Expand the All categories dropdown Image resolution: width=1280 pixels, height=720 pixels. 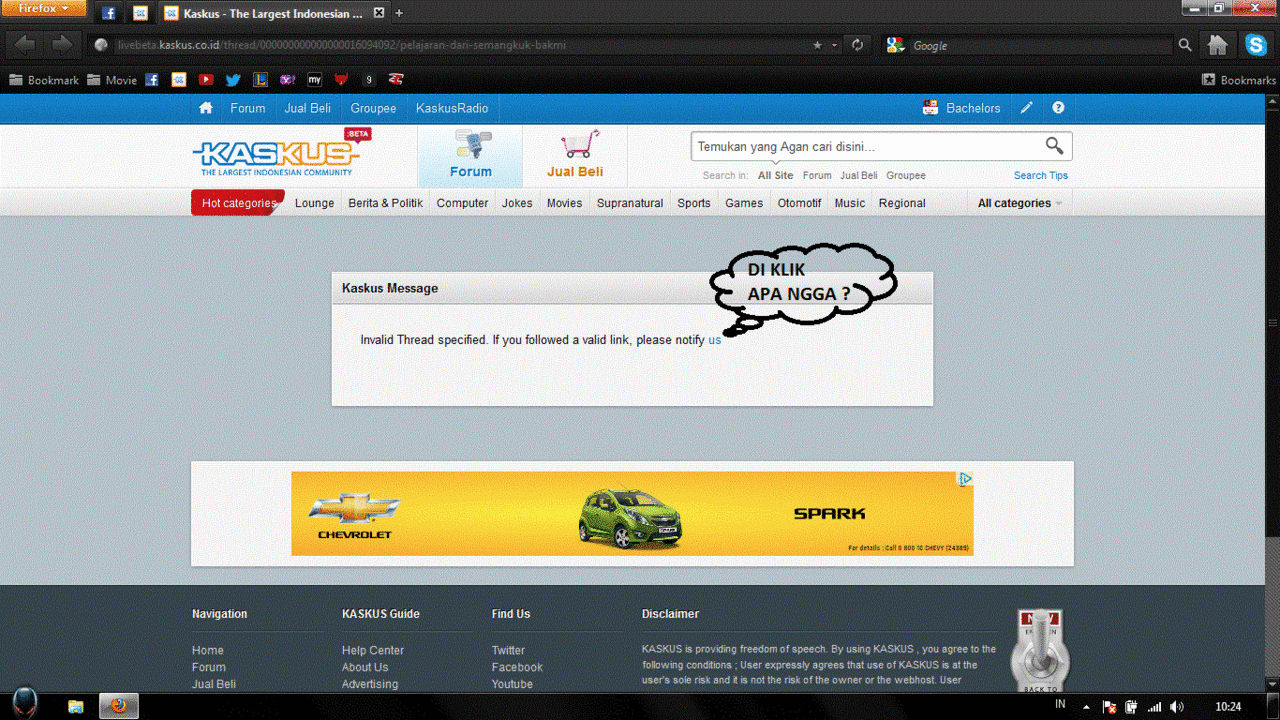coord(1019,203)
